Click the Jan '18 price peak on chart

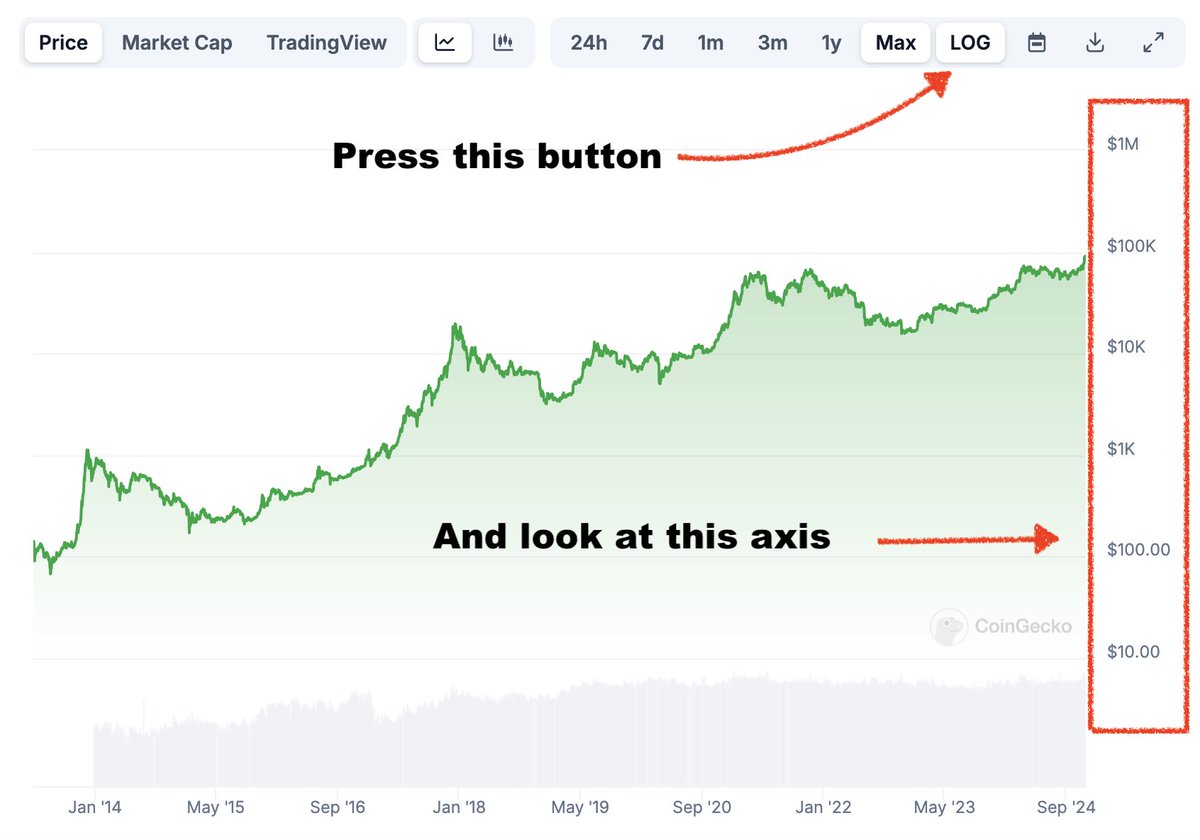click(456, 326)
